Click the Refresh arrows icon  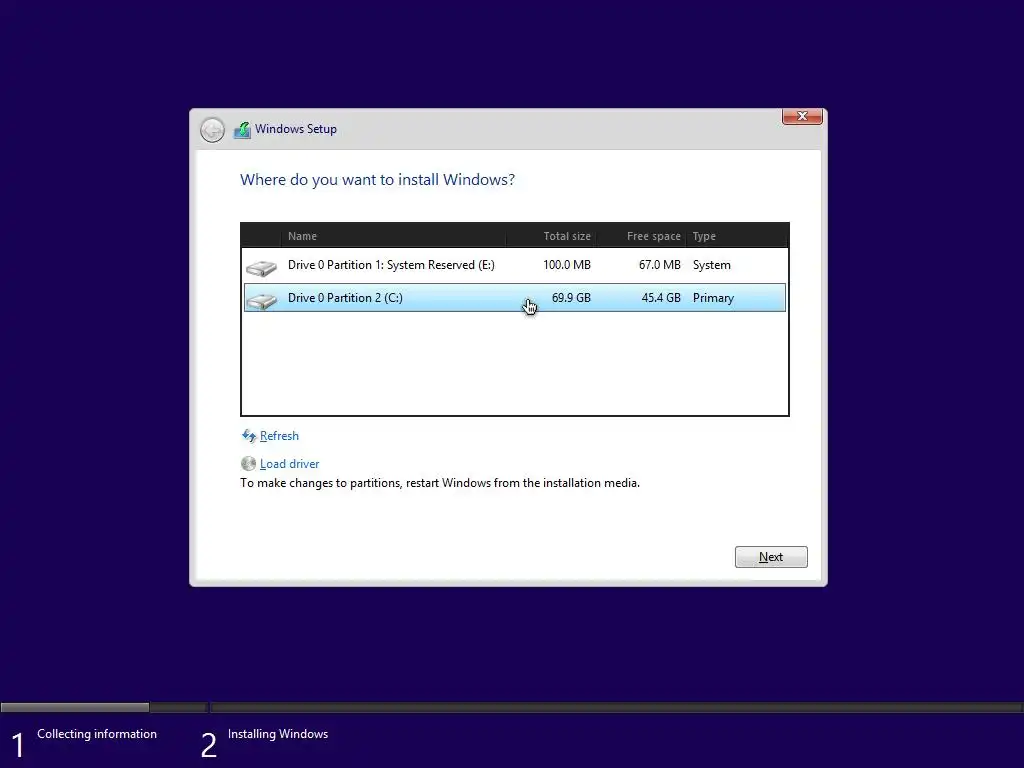coord(249,436)
